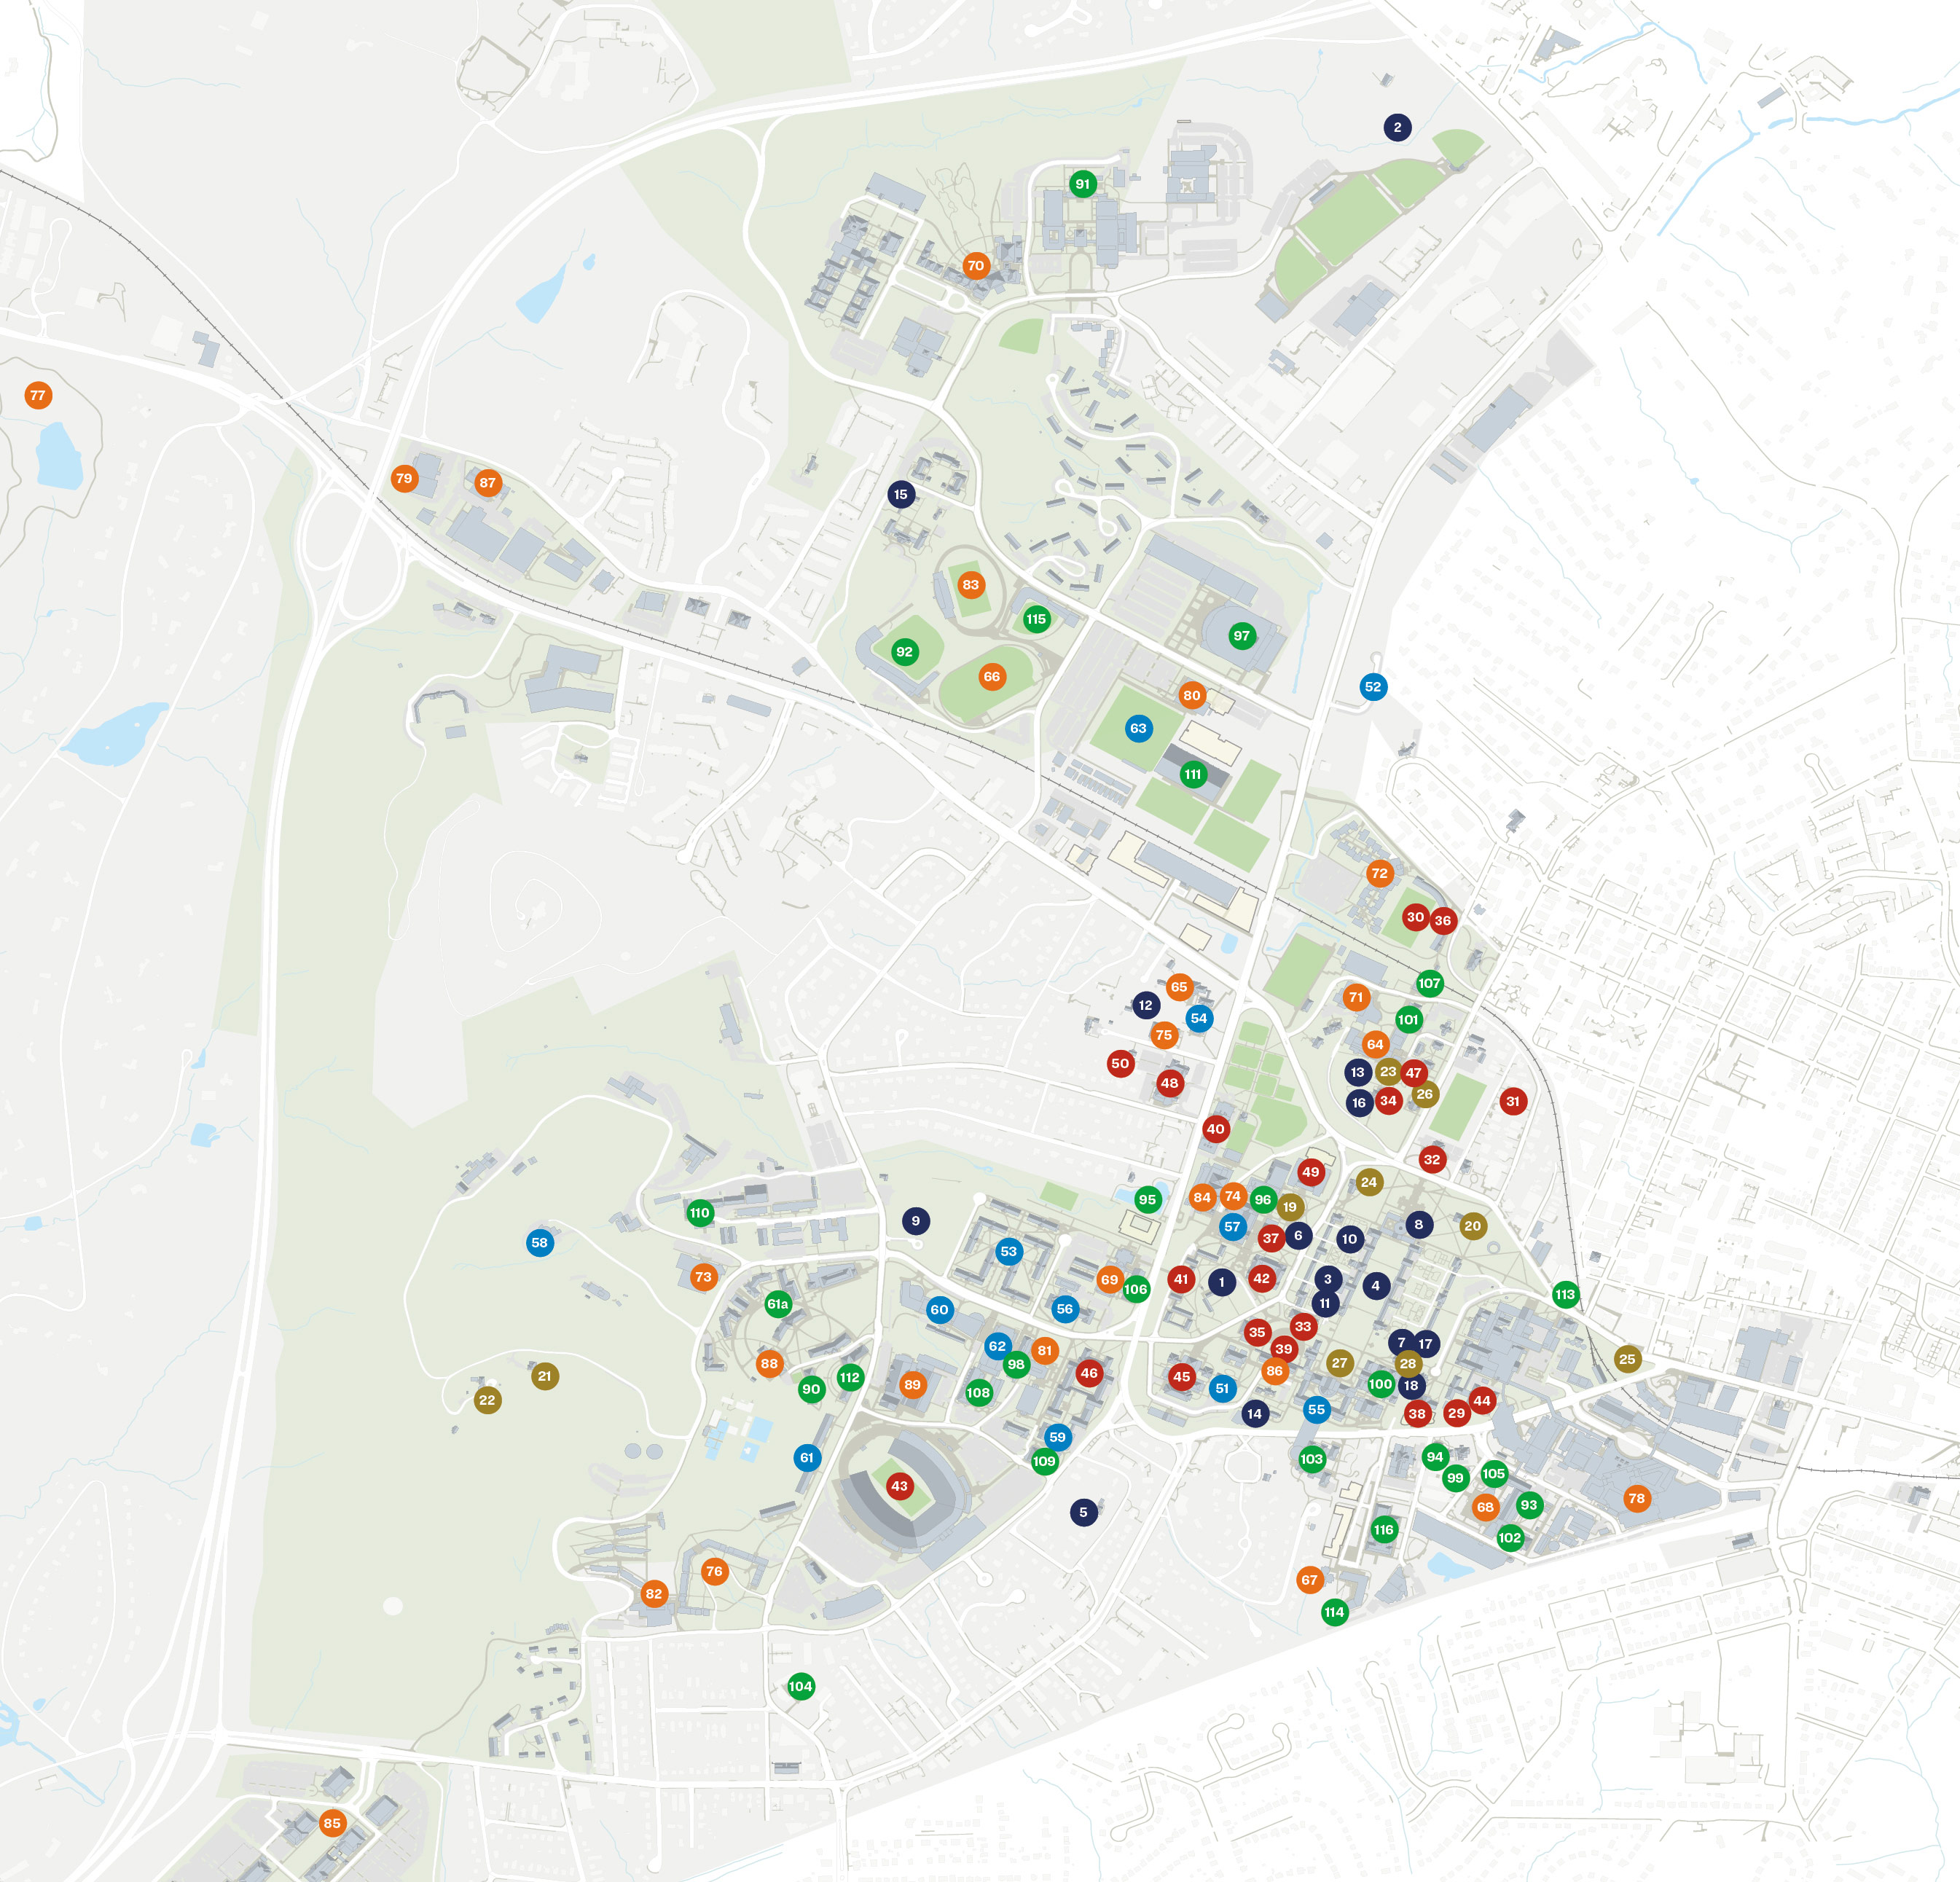
Task: Open the gold marker numbered 21
Action: [544, 1376]
